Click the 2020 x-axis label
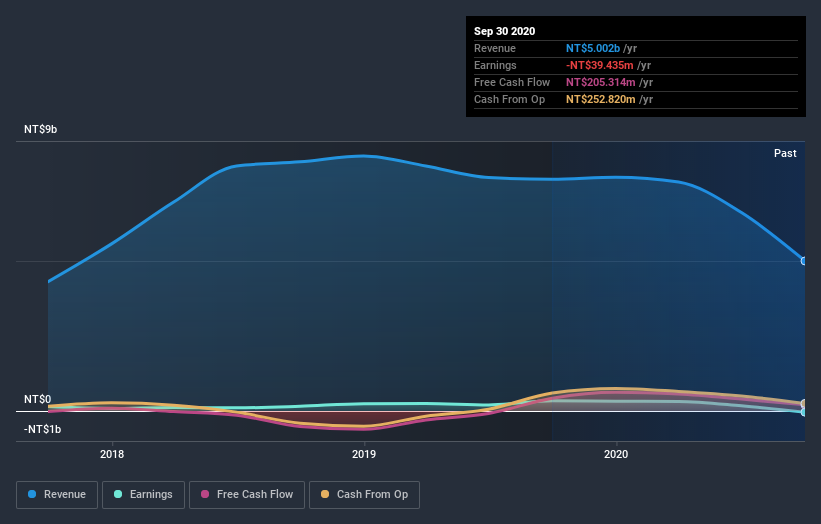This screenshot has width=821, height=524. coord(616,454)
